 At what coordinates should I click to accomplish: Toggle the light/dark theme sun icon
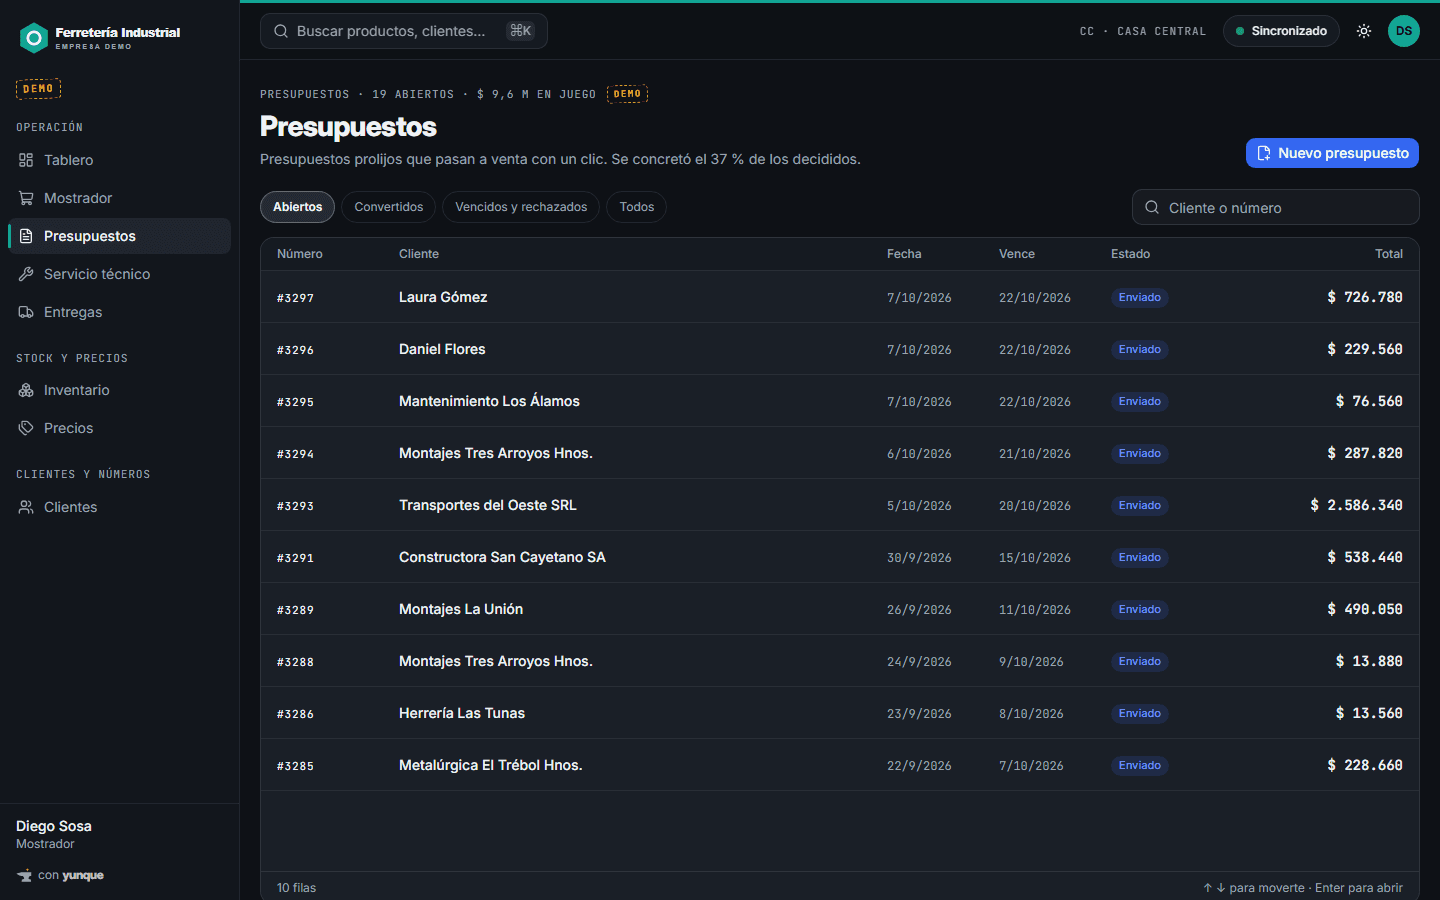coord(1363,31)
